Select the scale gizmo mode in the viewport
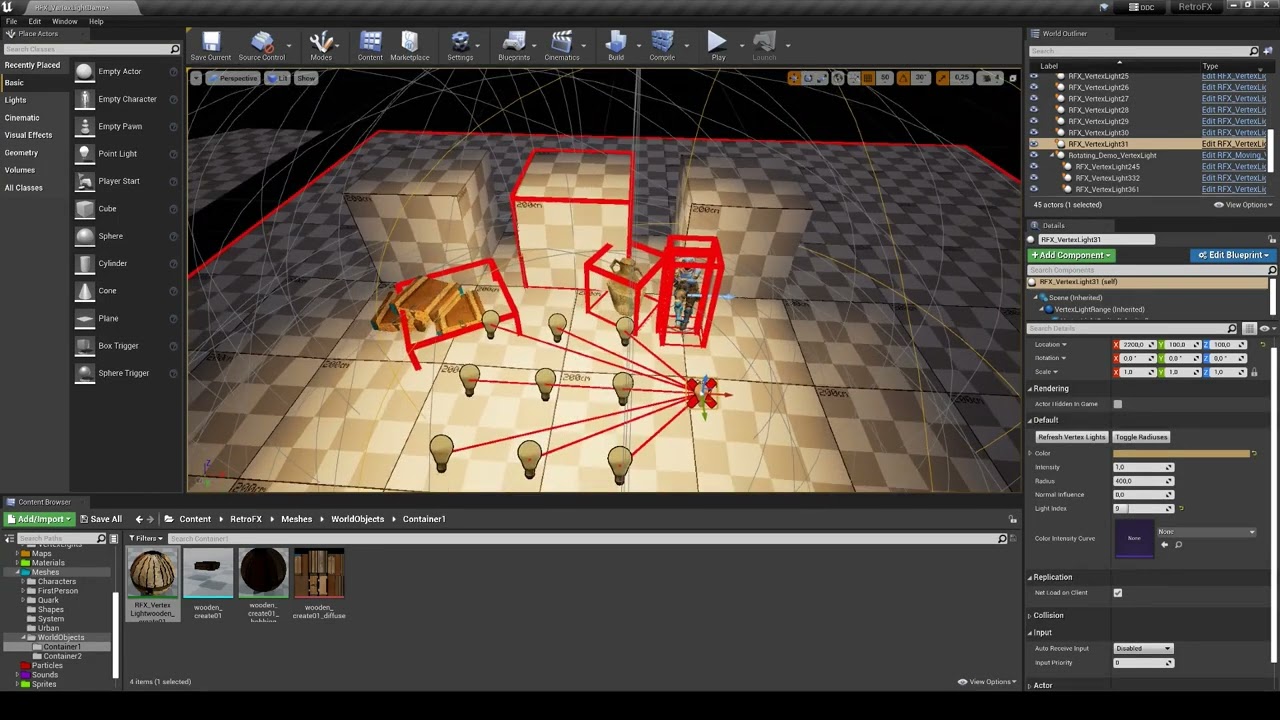1280x720 pixels. [x=822, y=78]
